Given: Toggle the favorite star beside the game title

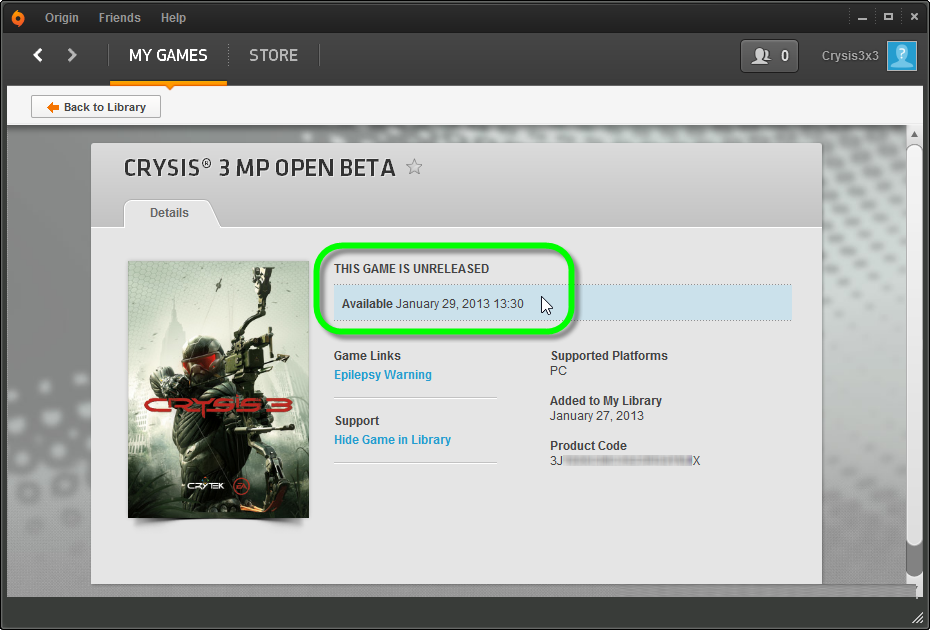Looking at the screenshot, I should tap(413, 167).
